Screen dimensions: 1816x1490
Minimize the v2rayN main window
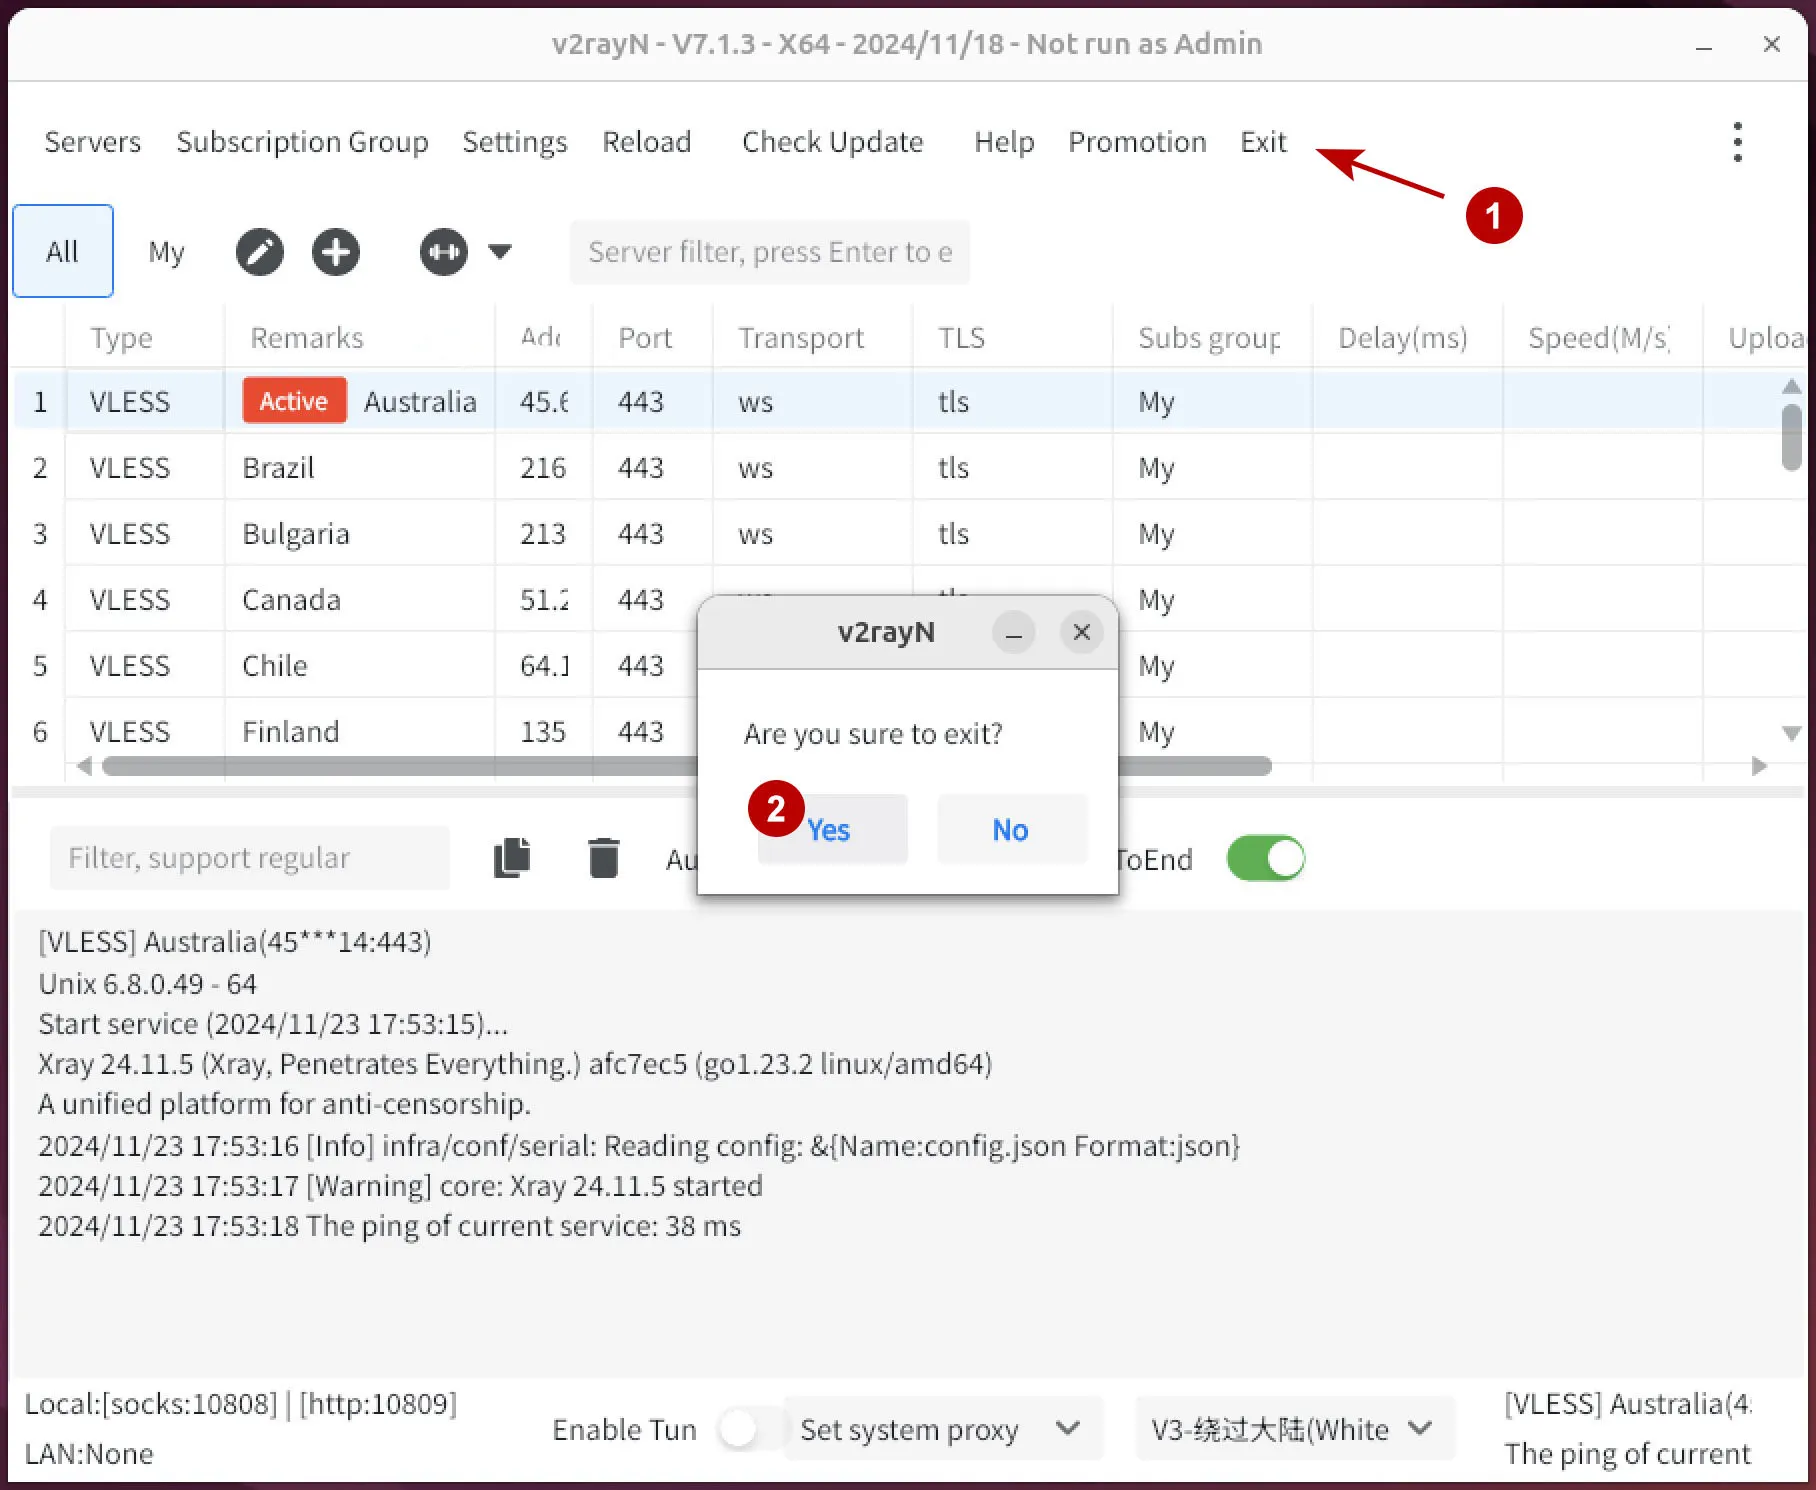click(x=1704, y=45)
